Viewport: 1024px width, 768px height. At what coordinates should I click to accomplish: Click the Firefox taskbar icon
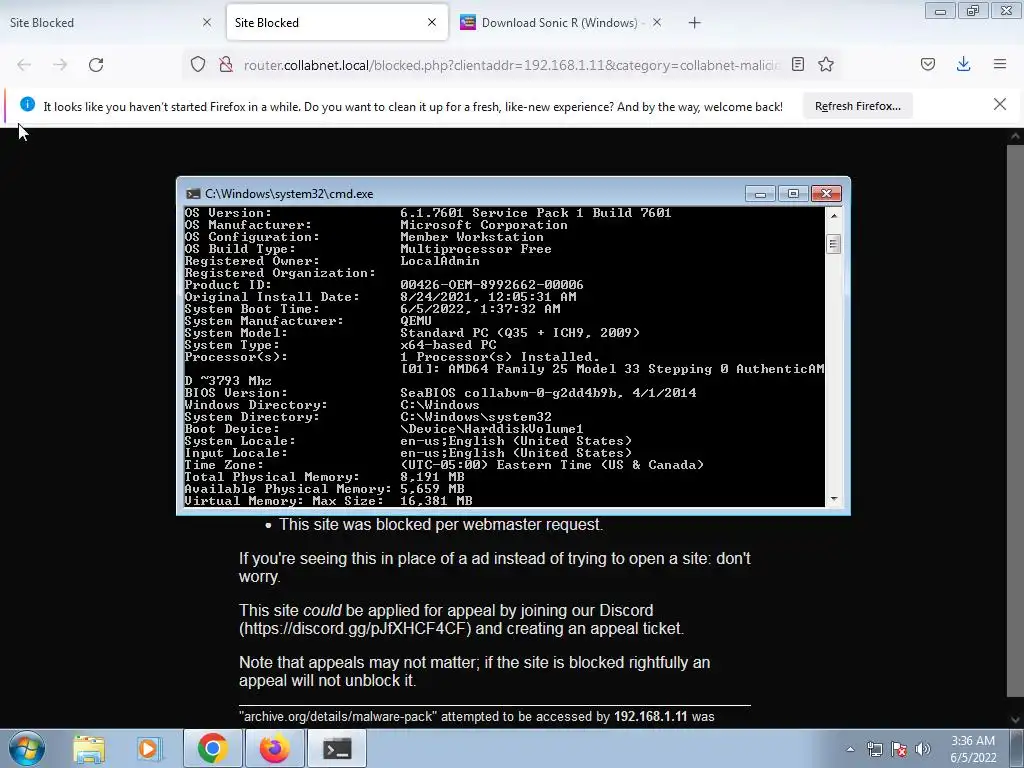tap(275, 748)
